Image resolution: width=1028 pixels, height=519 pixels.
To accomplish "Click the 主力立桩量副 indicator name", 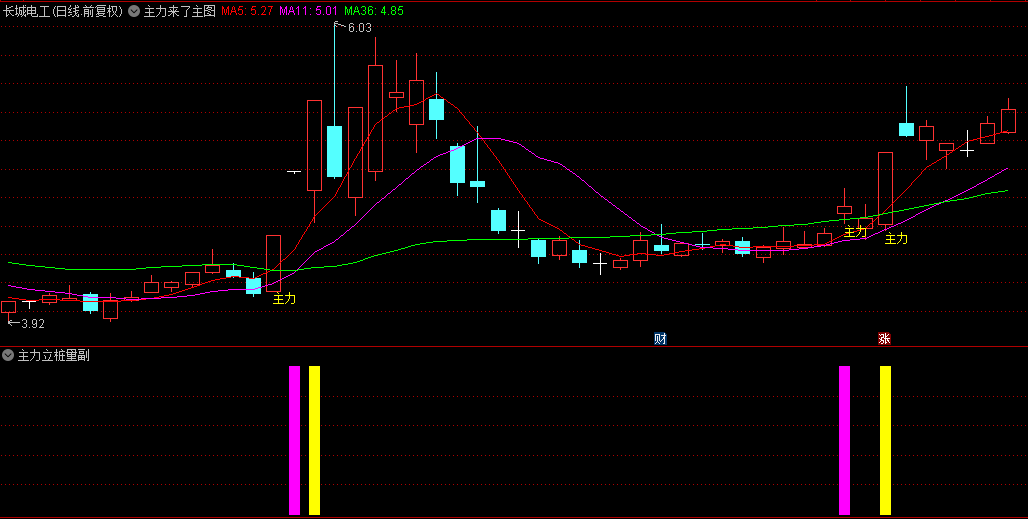I will click(54, 356).
